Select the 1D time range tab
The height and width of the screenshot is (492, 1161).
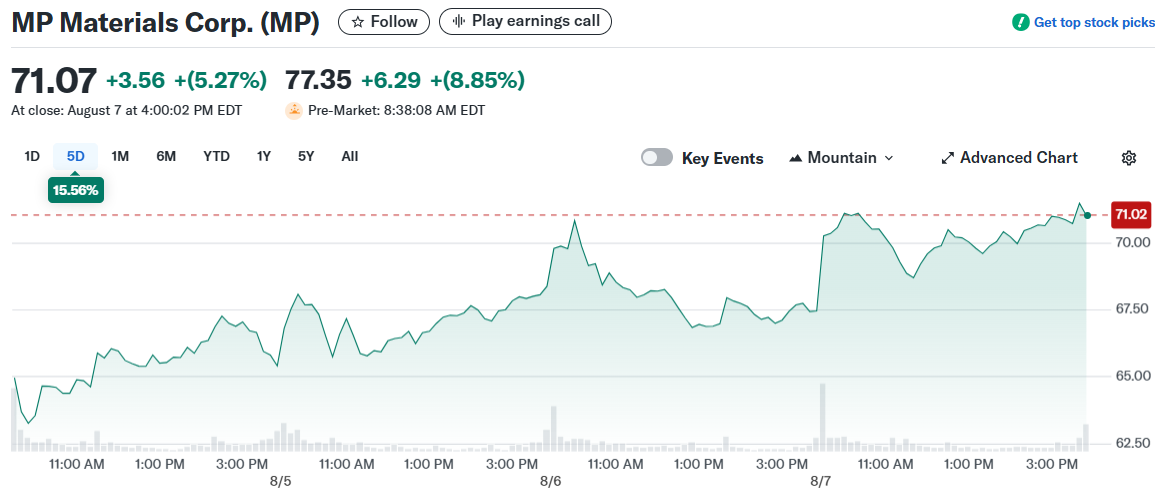click(x=32, y=156)
